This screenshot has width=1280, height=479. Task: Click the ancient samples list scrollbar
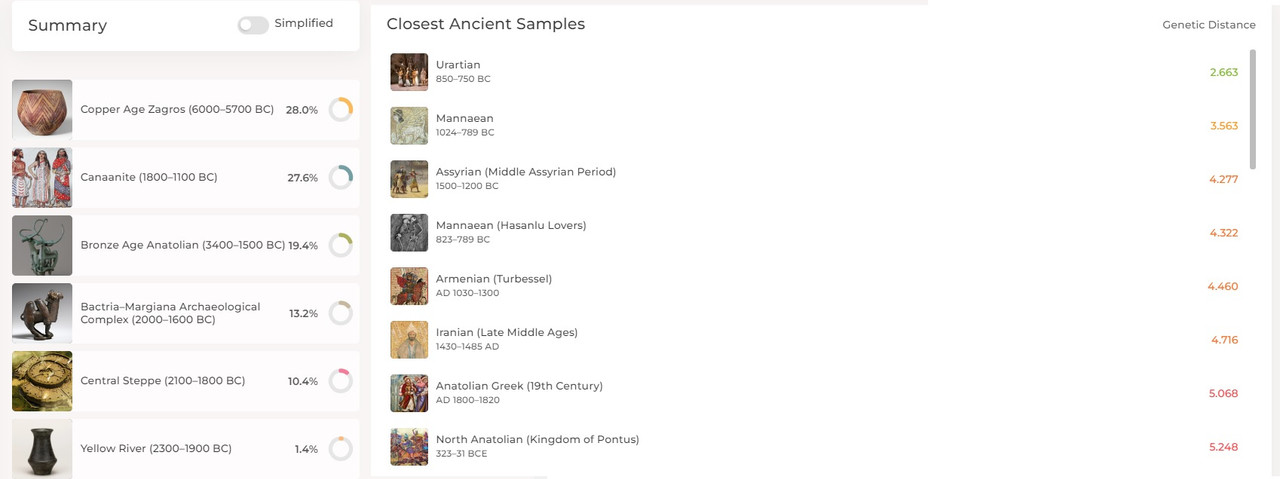[1253, 110]
